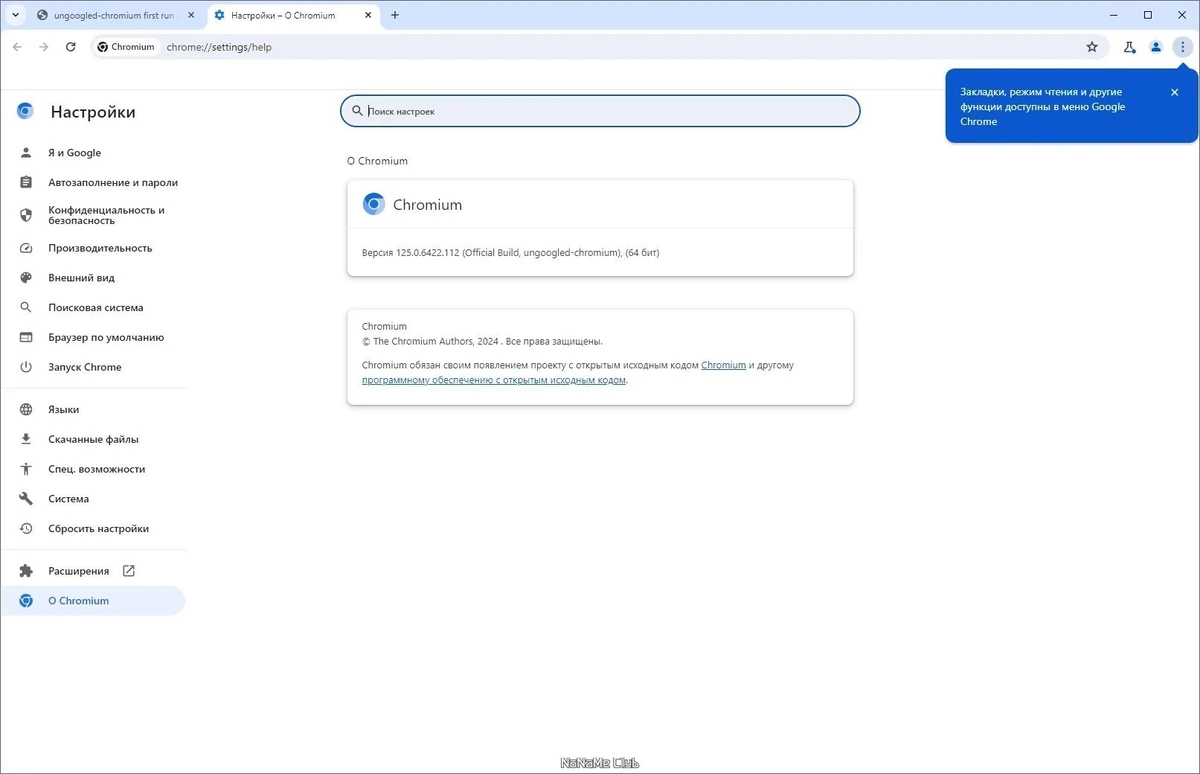Reload the page
Viewport: 1200px width, 774px height.
70,47
